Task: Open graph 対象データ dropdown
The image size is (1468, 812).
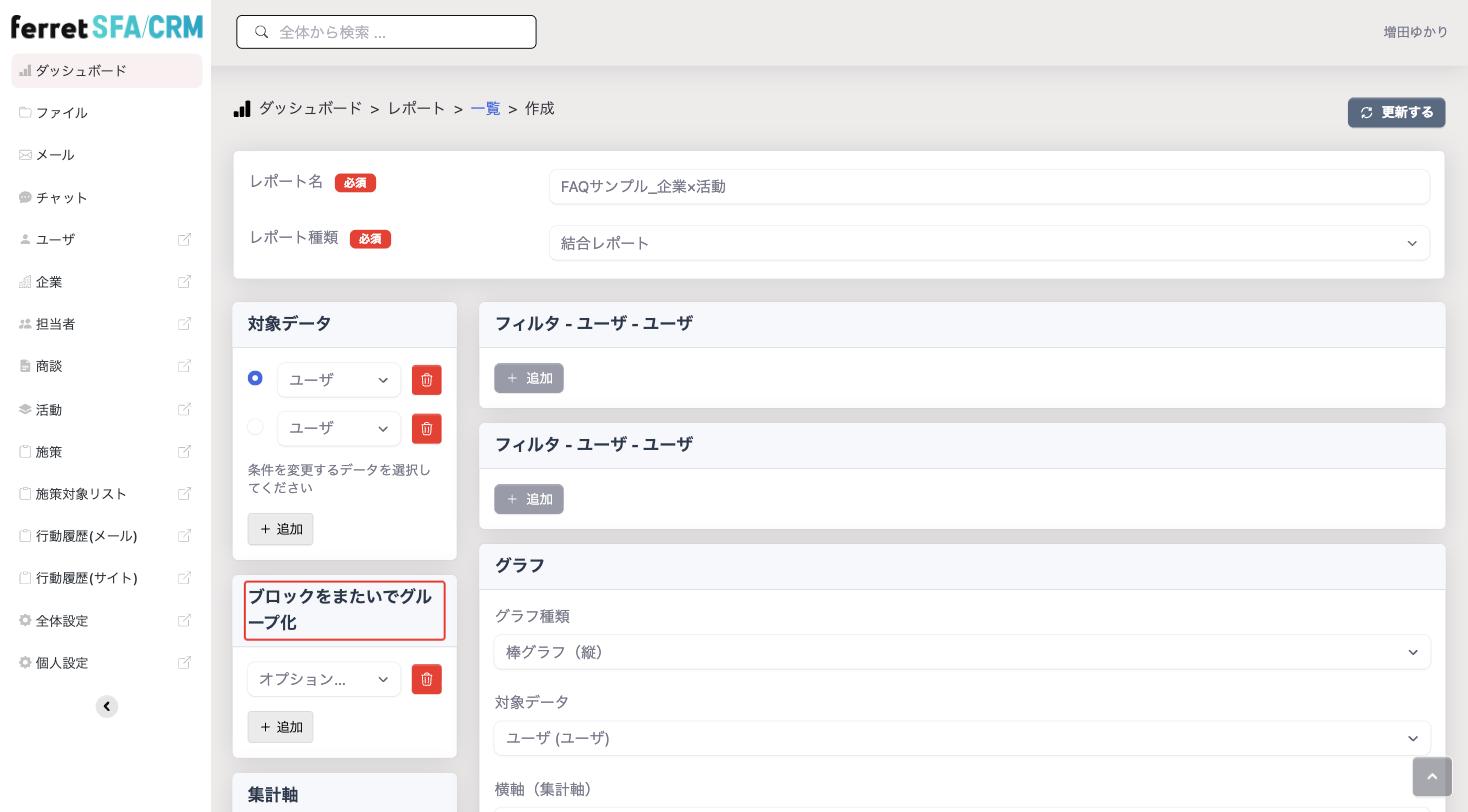Action: (962, 738)
